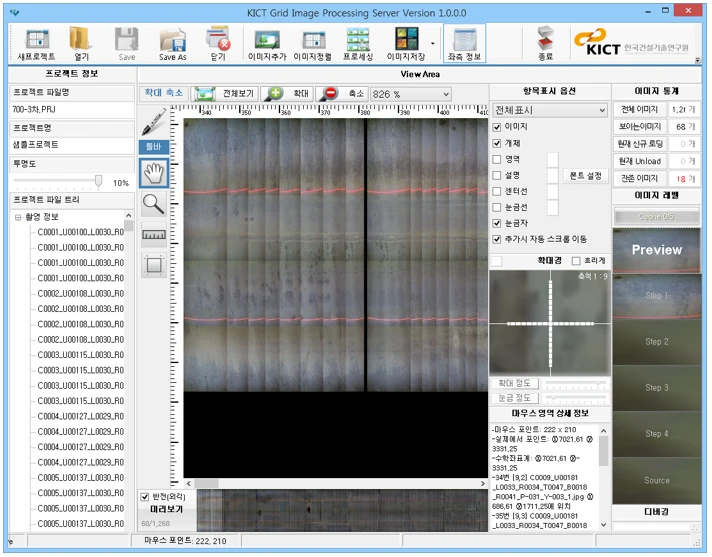This screenshot has height=557, width=712.
Task: Start processing with the 프로세싱 icon
Action: point(358,44)
